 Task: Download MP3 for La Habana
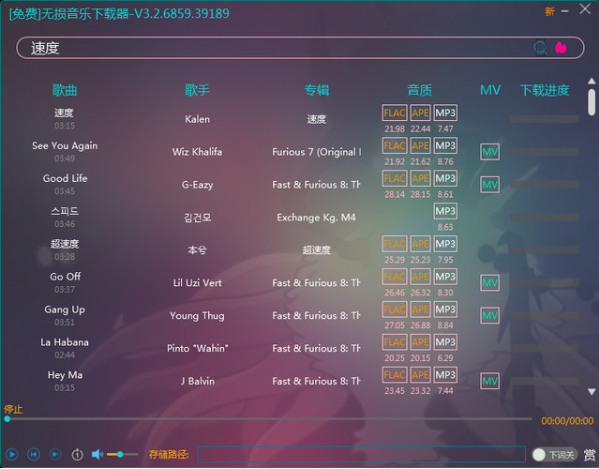445,342
